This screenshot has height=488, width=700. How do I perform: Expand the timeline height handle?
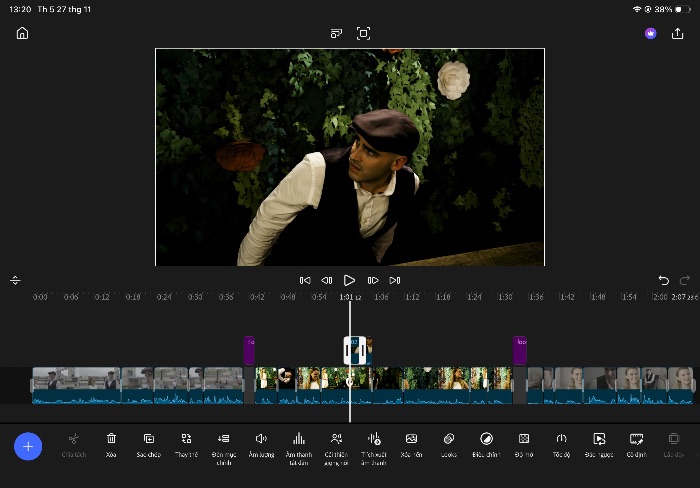point(15,280)
